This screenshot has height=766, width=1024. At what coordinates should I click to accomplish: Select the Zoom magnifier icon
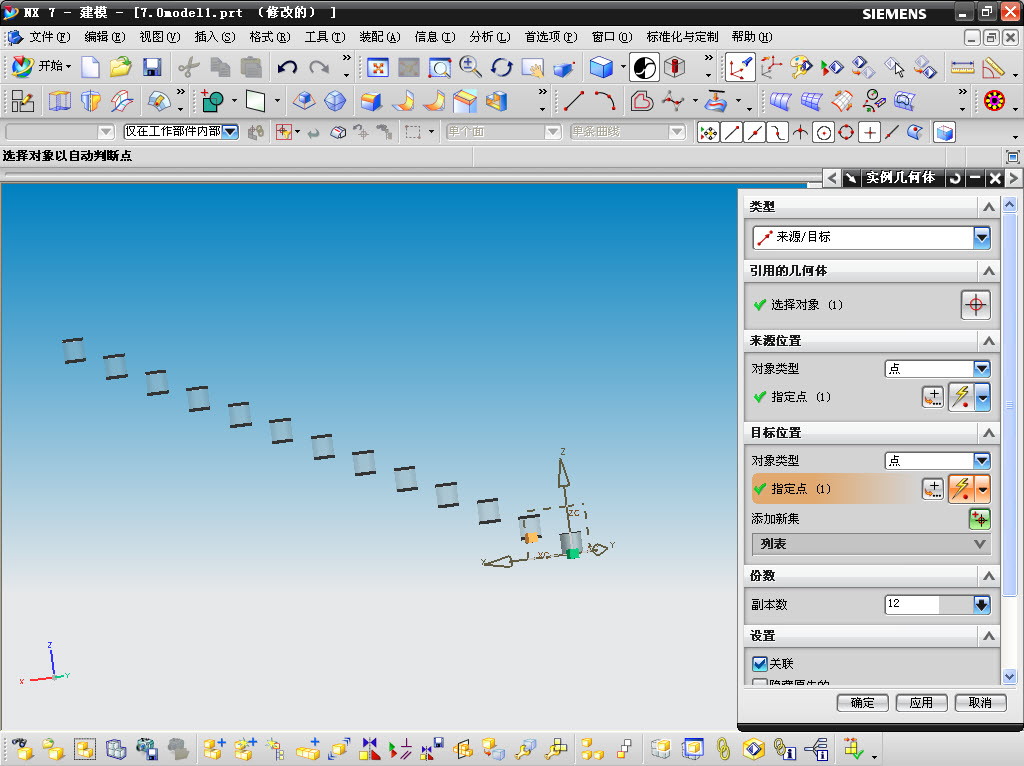tap(470, 67)
